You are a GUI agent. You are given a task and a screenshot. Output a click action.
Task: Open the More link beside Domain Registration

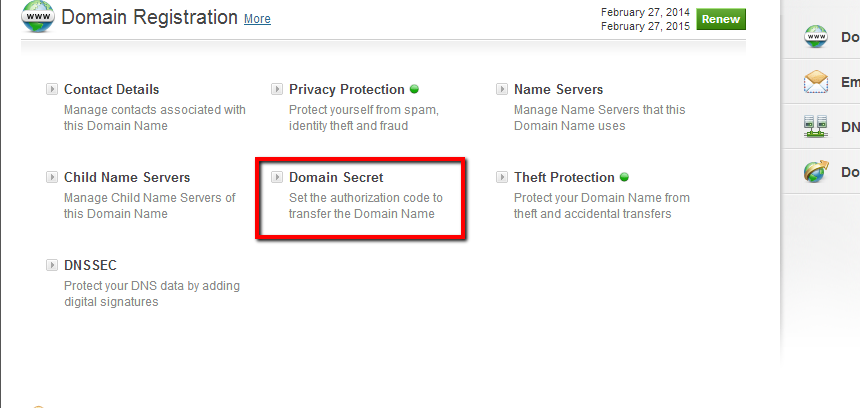click(x=257, y=19)
